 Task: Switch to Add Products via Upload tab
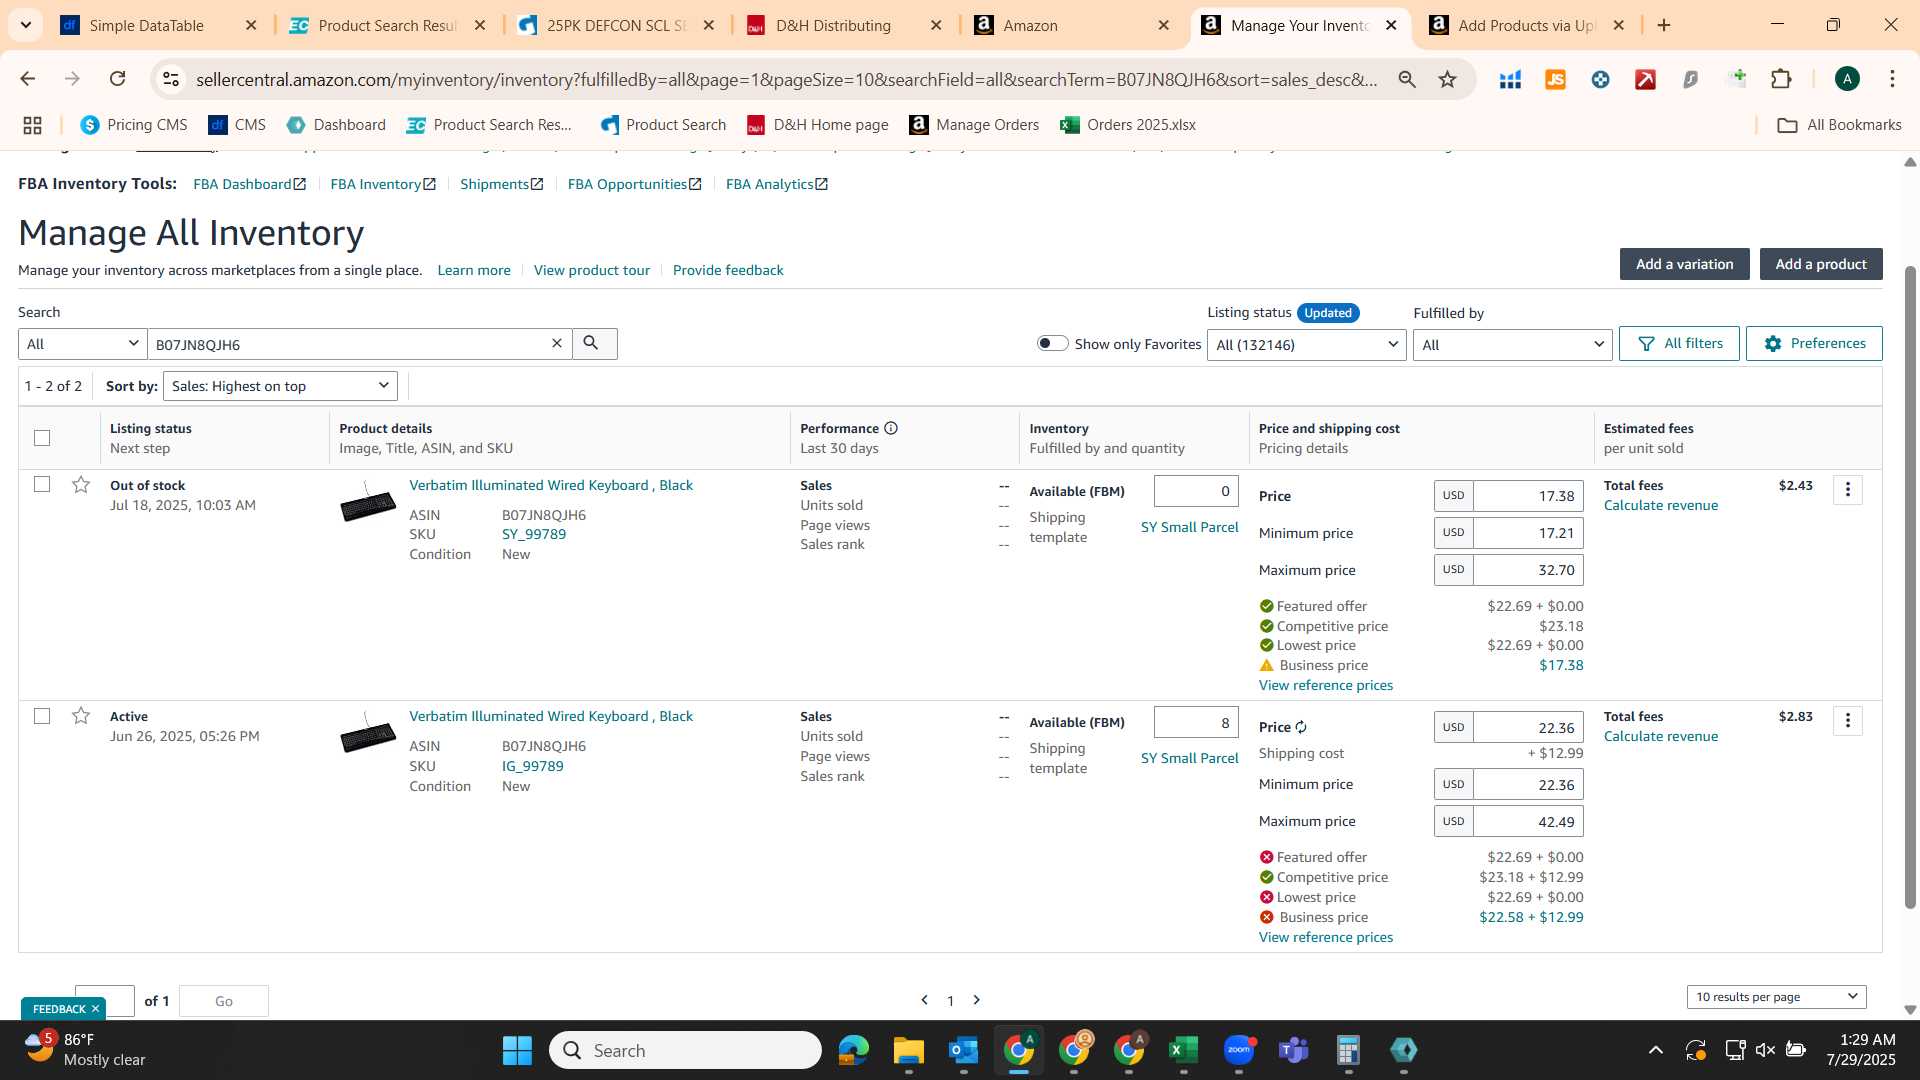(1526, 25)
